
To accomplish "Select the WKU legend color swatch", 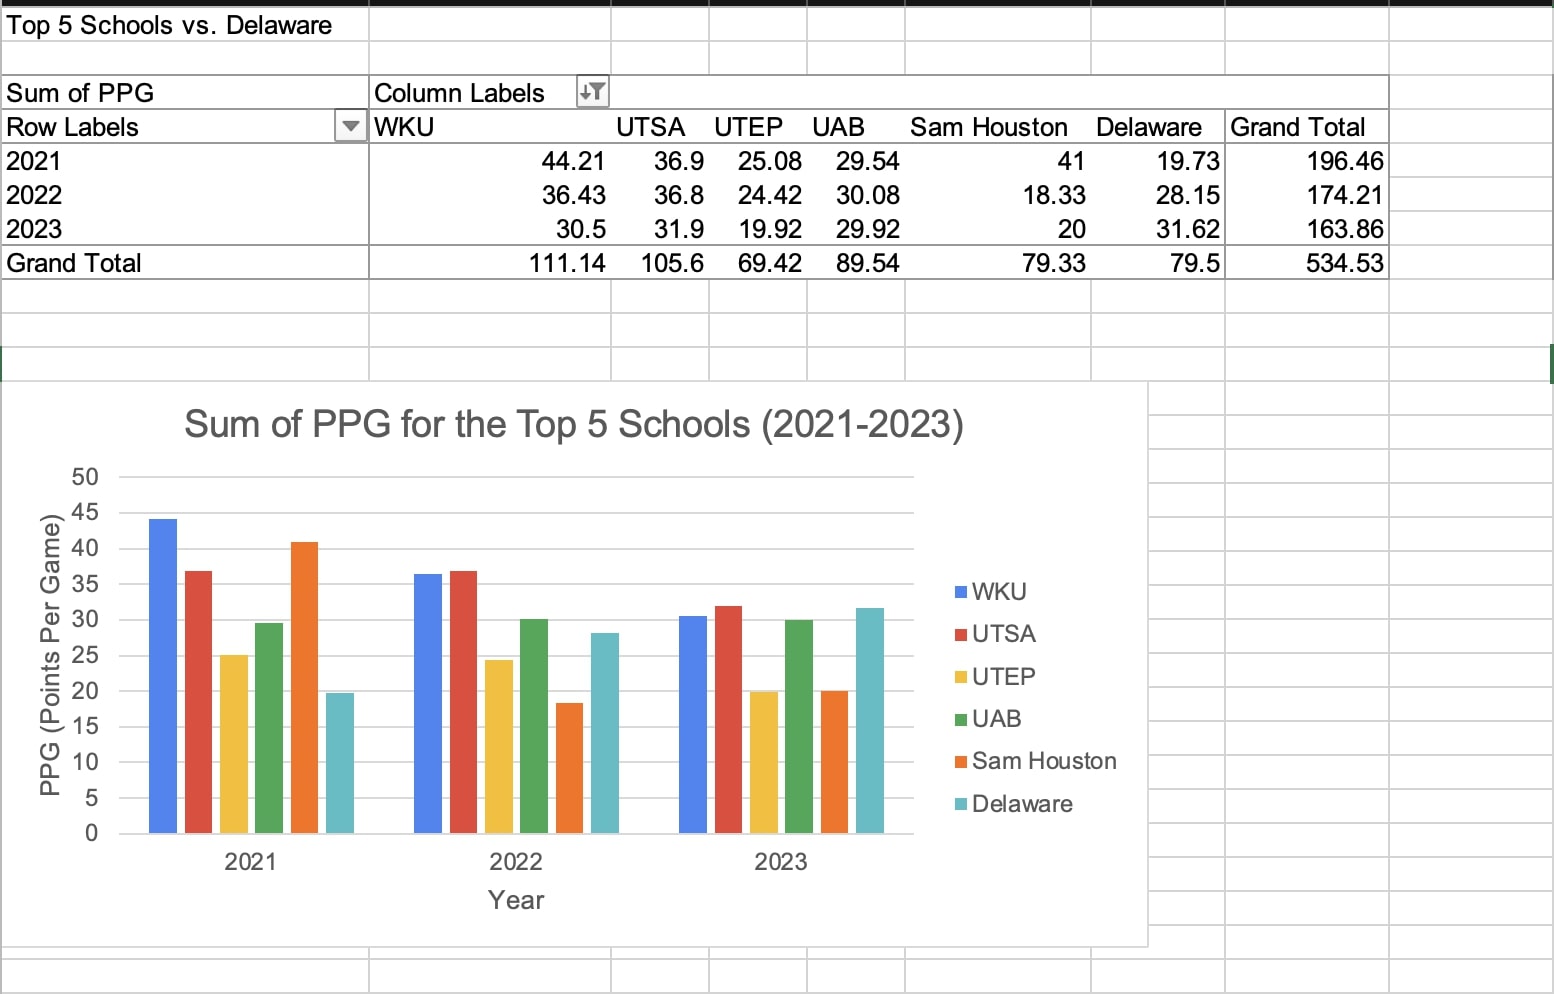I will point(961,592).
